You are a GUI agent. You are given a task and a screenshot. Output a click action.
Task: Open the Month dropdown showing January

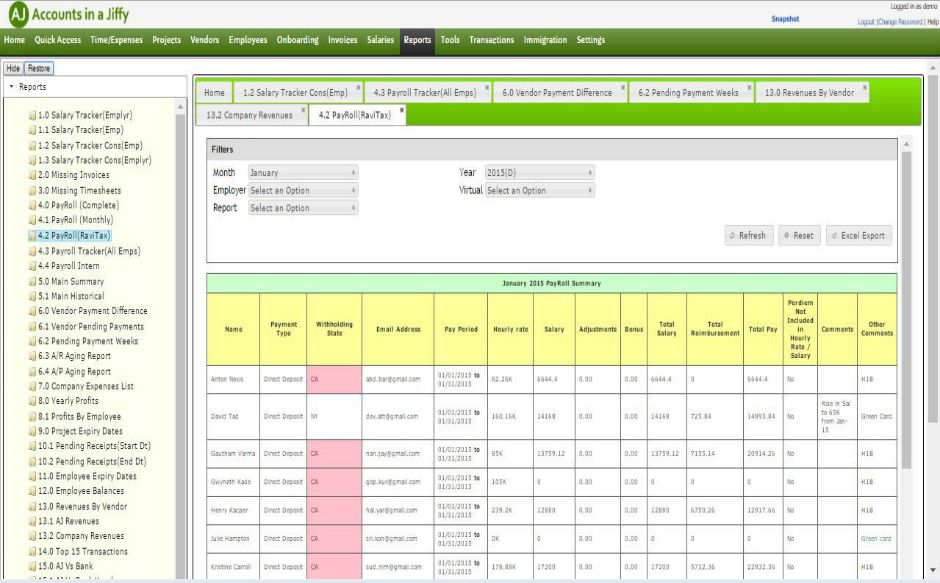click(303, 173)
